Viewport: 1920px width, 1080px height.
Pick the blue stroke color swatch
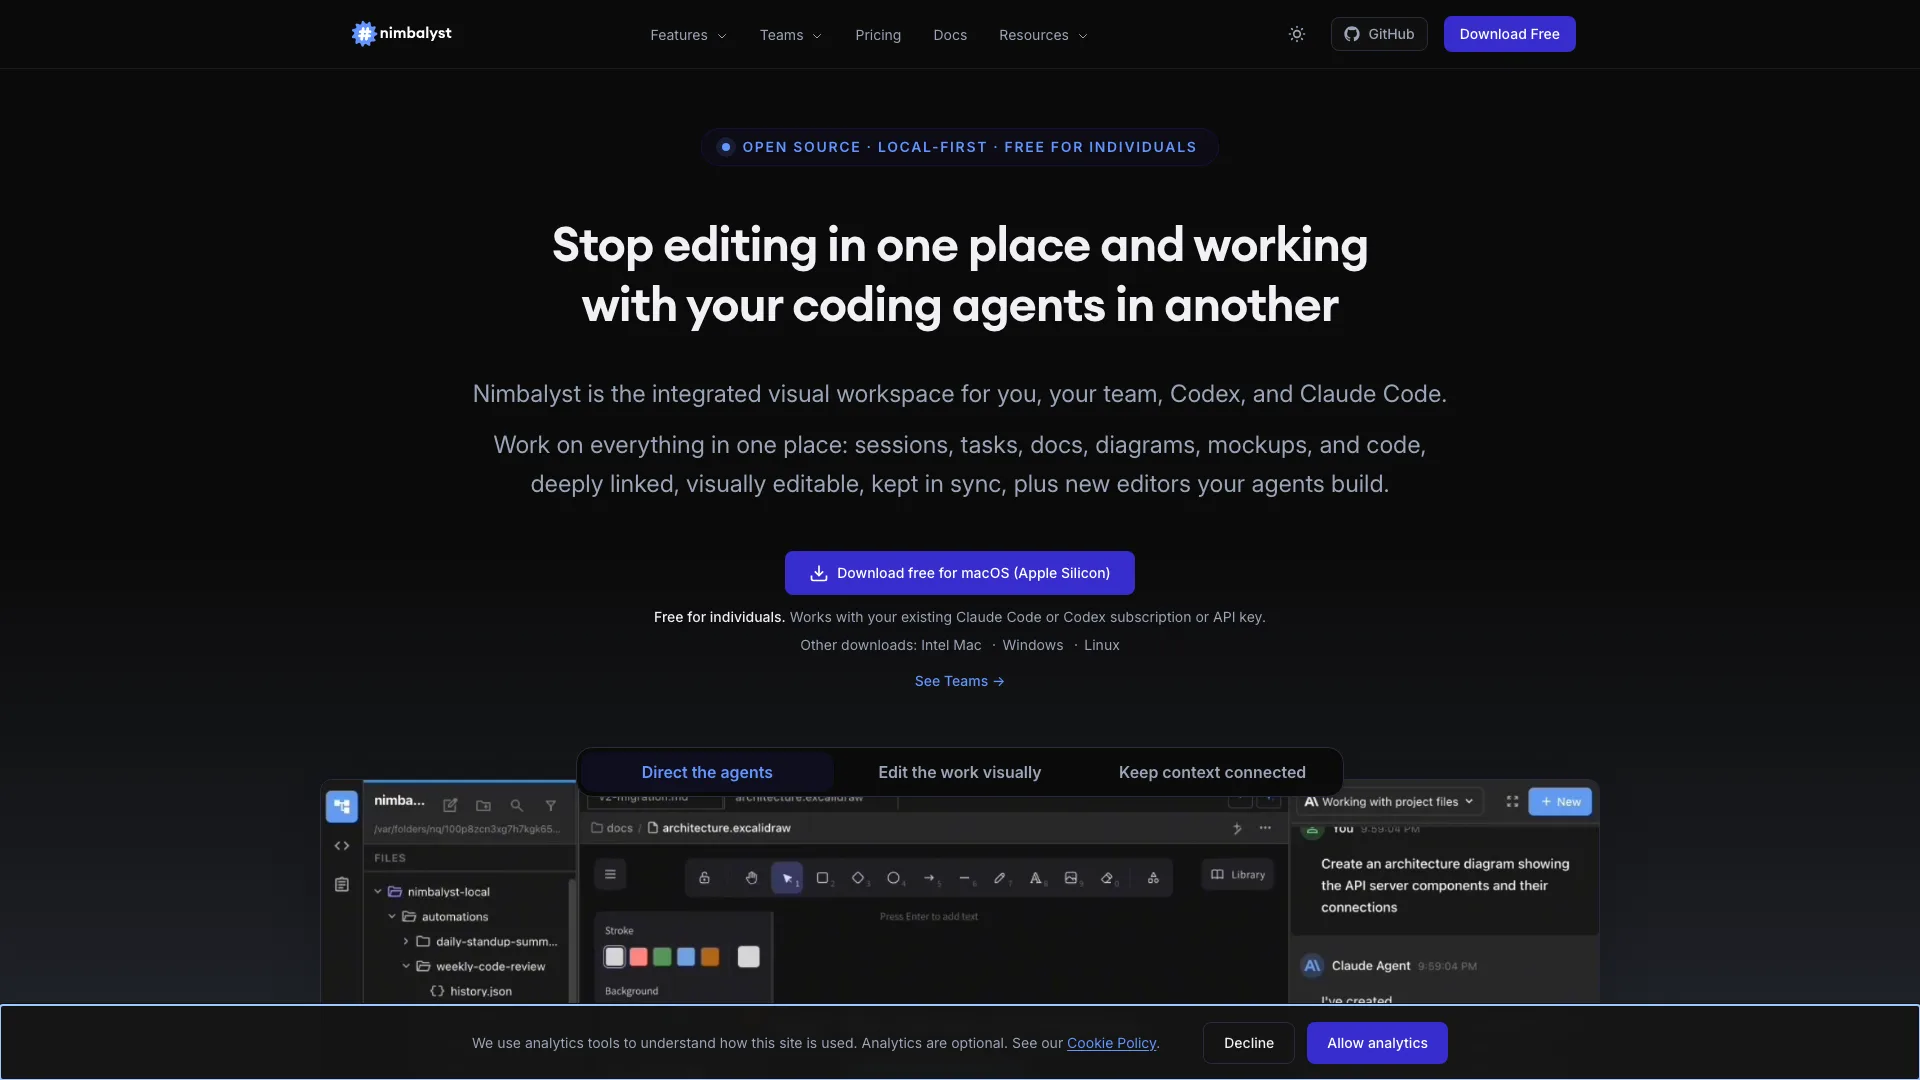pos(686,957)
